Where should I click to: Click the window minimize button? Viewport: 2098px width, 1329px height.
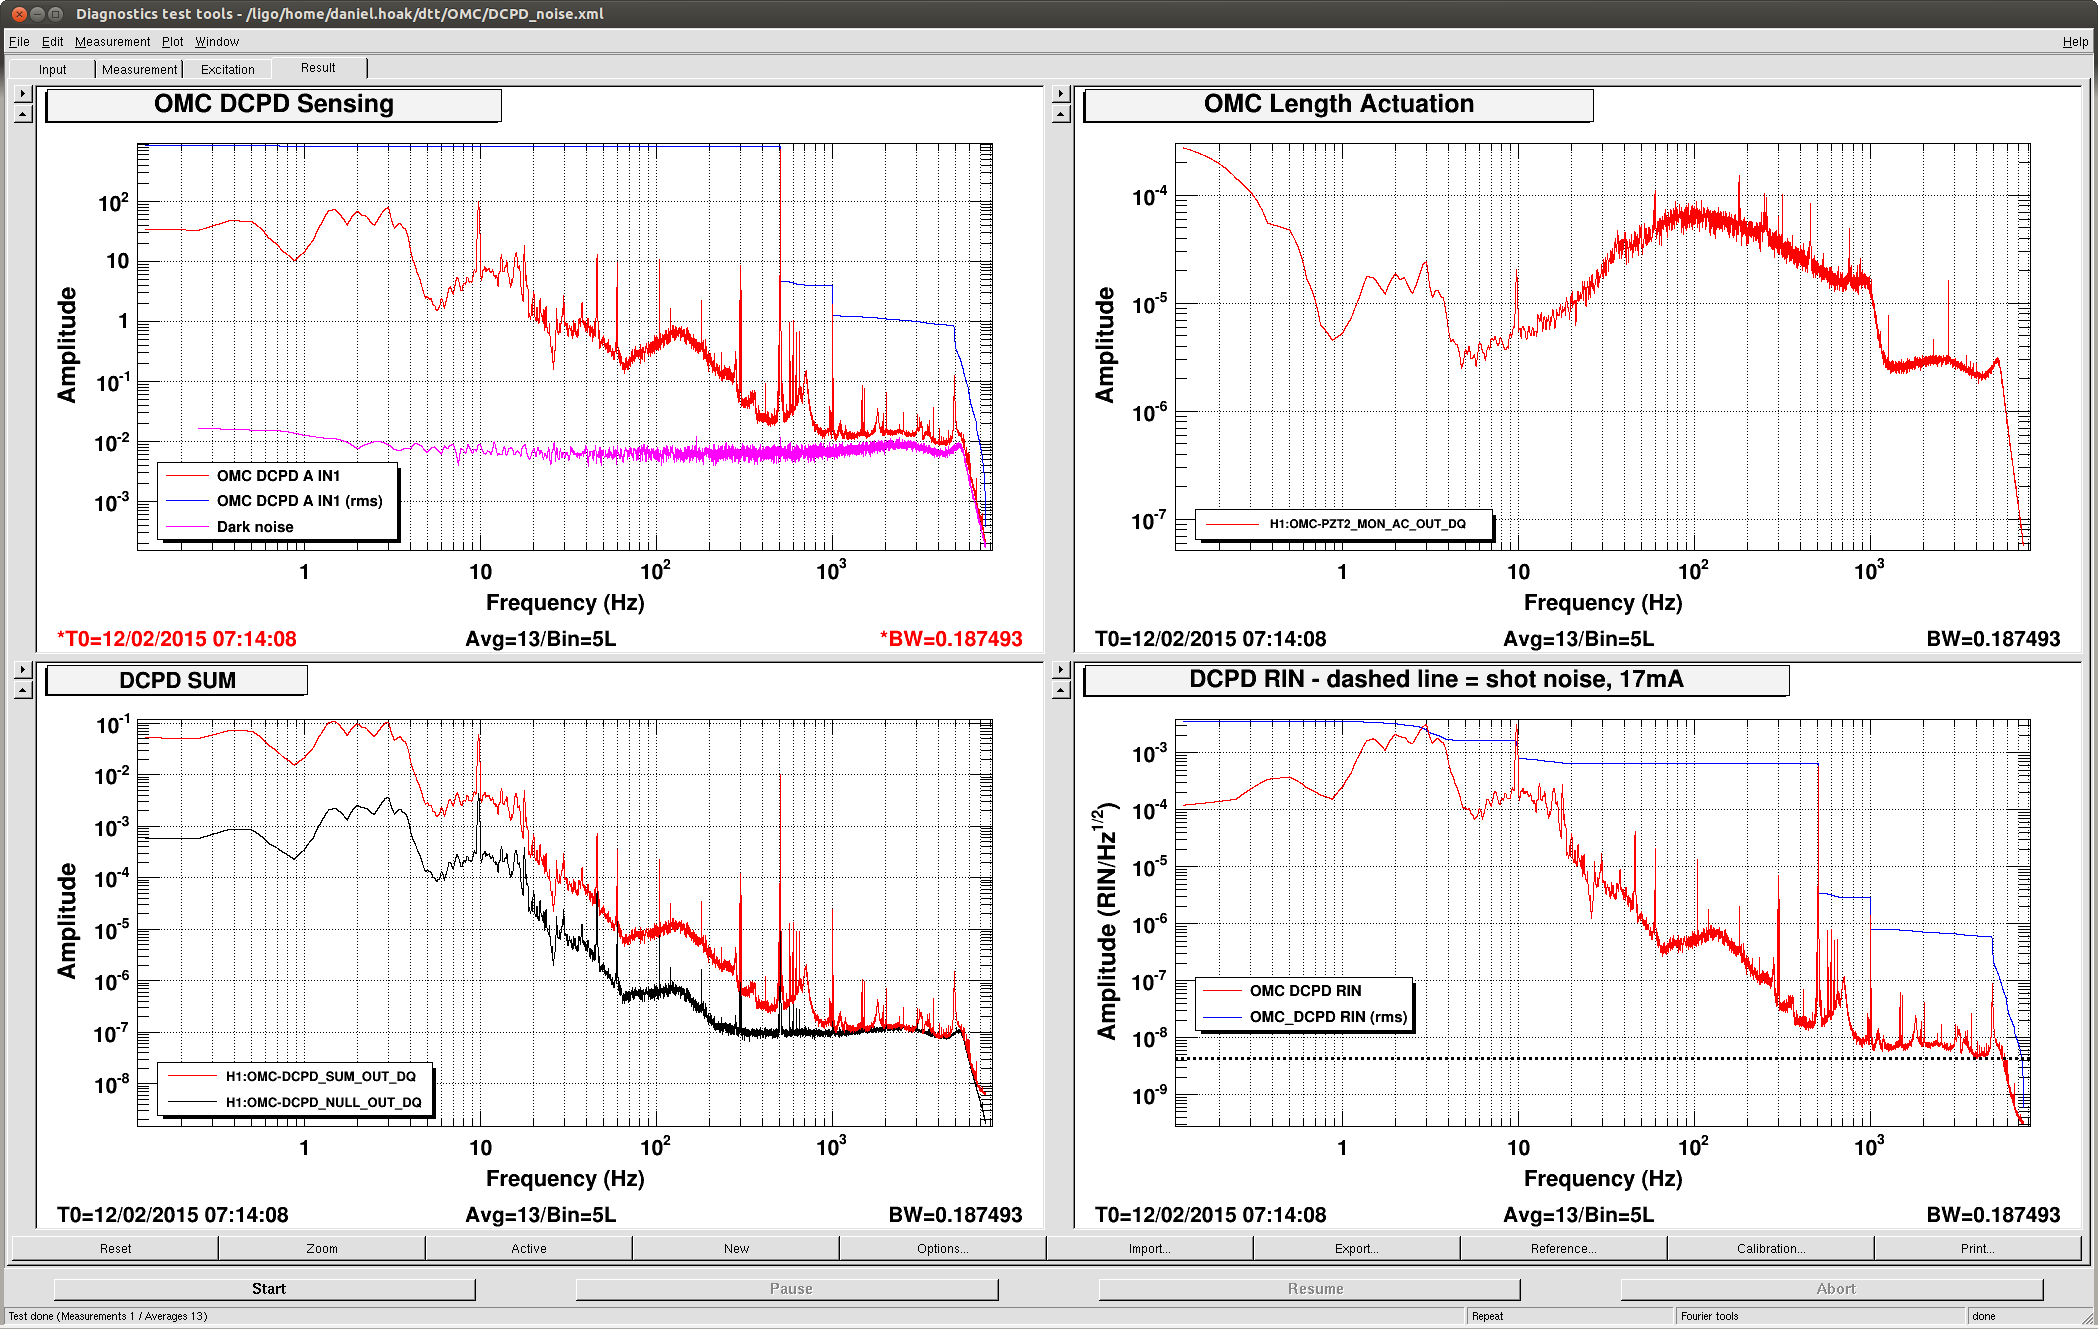(x=37, y=14)
